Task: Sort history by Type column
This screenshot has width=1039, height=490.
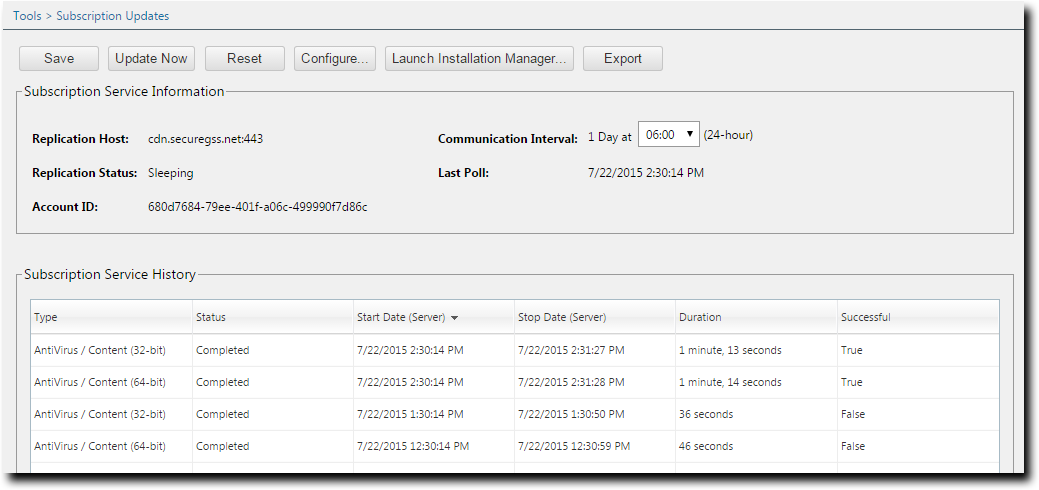Action: point(46,317)
